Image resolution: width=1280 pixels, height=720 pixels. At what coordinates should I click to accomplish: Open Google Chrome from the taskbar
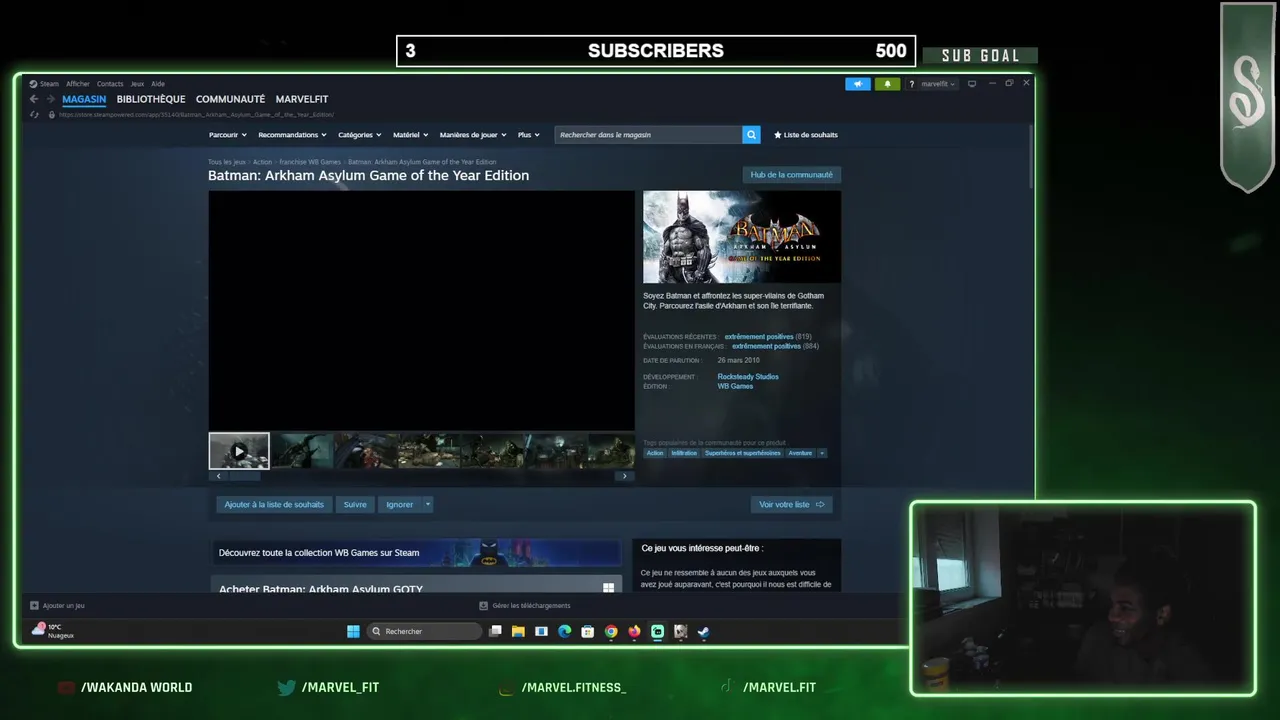coord(611,631)
